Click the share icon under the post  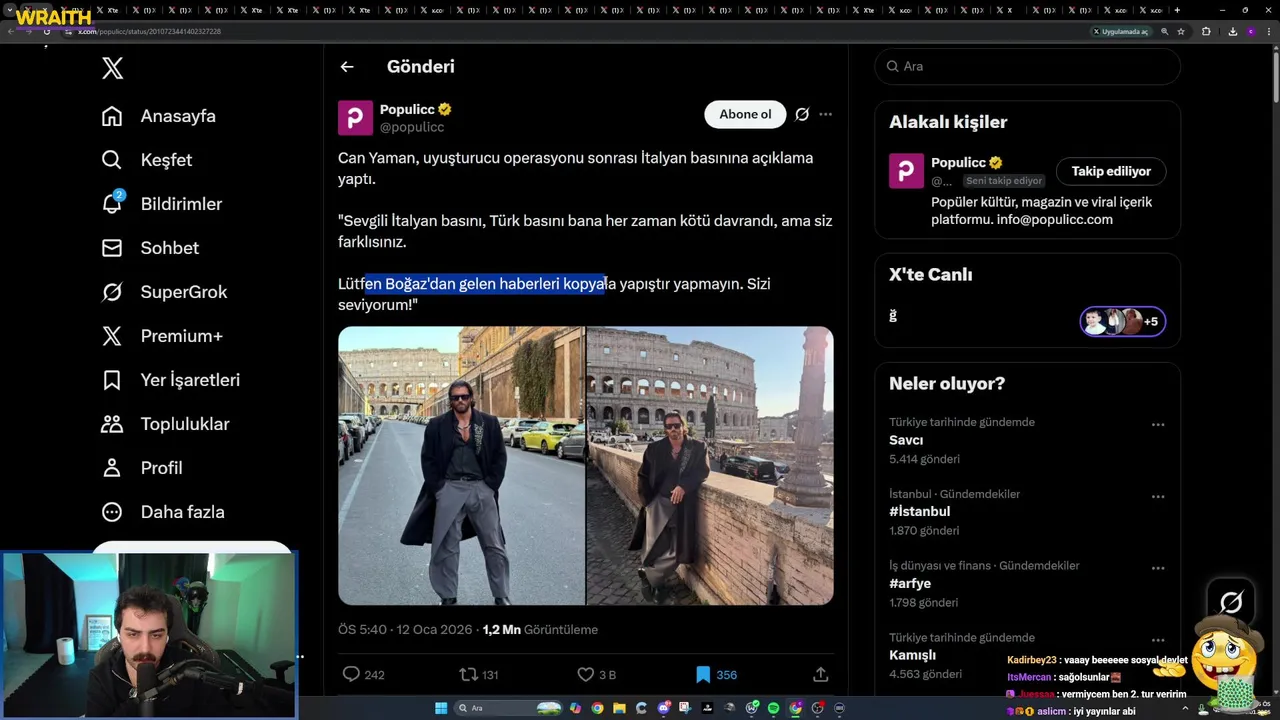pos(820,675)
